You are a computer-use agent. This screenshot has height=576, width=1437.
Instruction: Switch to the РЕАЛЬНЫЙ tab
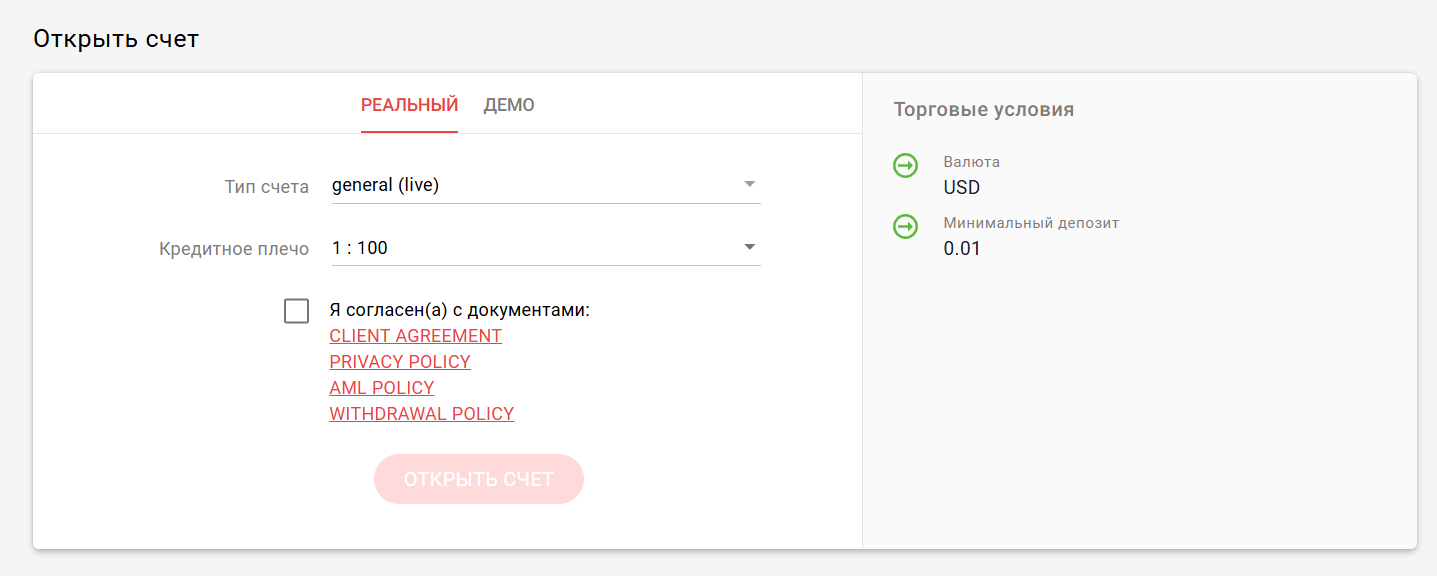tap(409, 105)
